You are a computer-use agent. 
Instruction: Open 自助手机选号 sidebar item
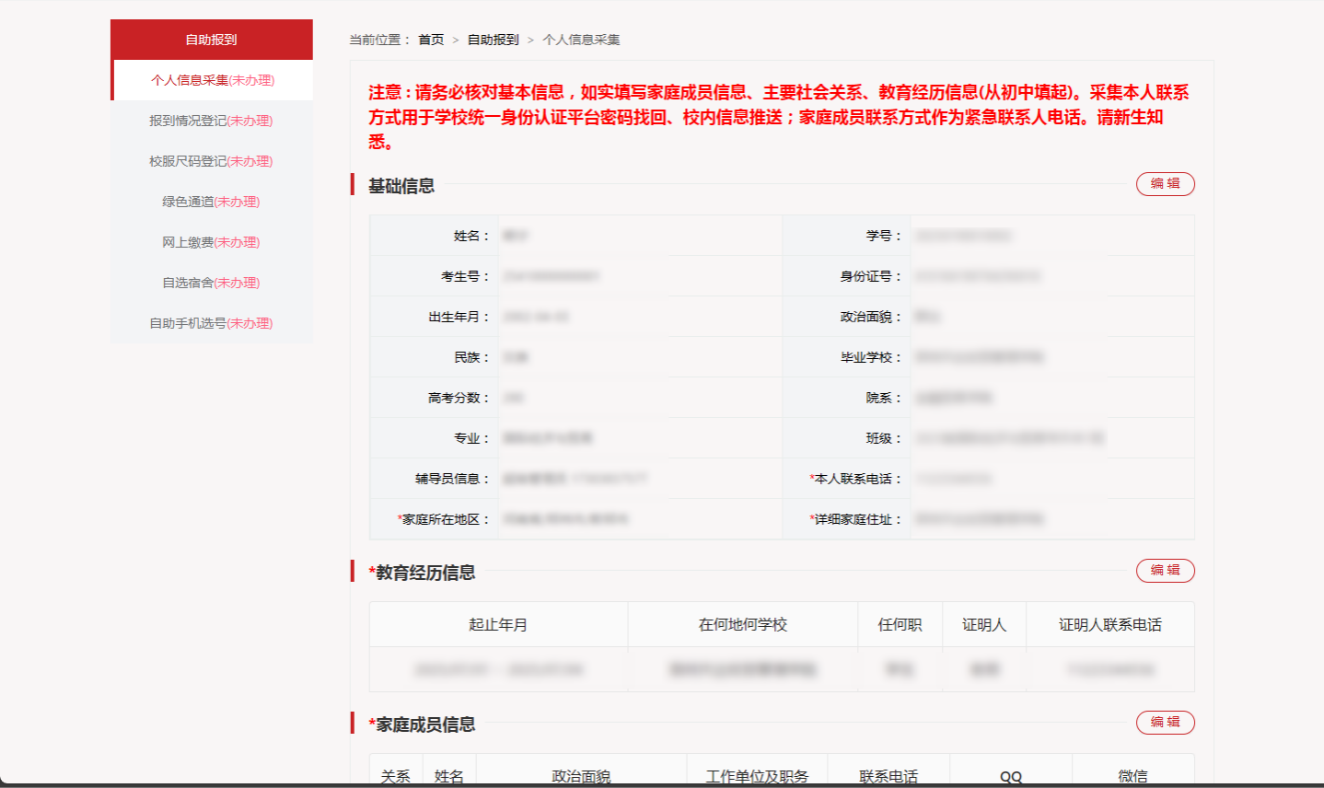(211, 323)
